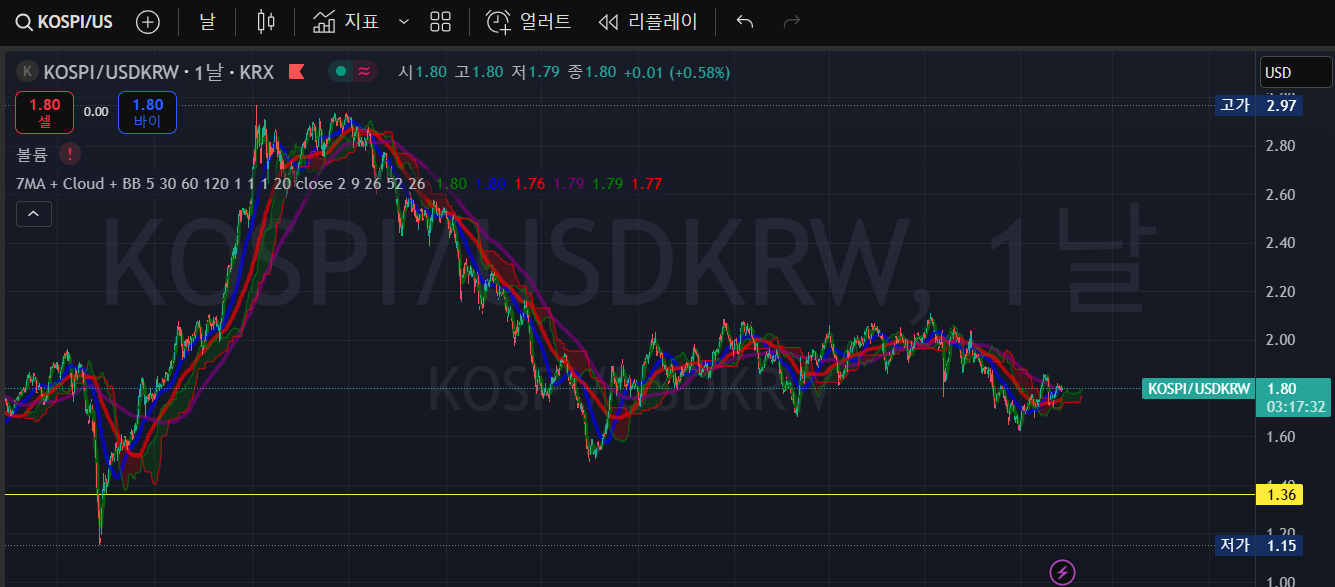Open the 날 timeframe interval menu
The width and height of the screenshot is (1335, 587).
(x=207, y=22)
